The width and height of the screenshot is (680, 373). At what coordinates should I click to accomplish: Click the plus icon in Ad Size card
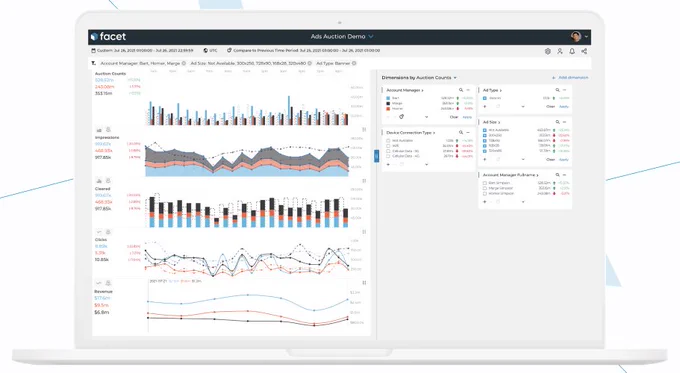coord(485,160)
